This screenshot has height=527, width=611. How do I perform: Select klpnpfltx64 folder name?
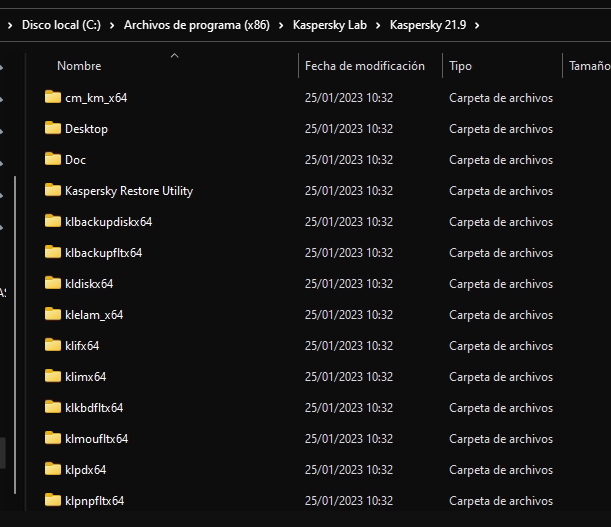point(94,501)
